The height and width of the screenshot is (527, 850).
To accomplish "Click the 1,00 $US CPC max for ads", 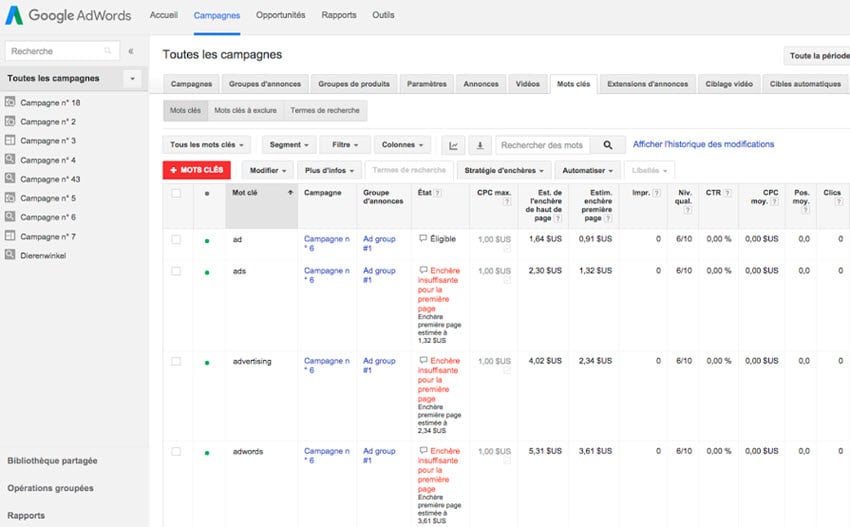I will click(494, 271).
